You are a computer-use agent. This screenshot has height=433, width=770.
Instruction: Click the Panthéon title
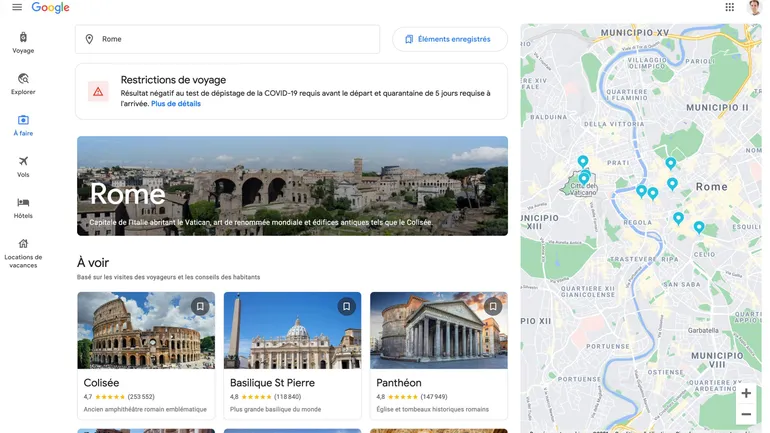click(x=399, y=383)
